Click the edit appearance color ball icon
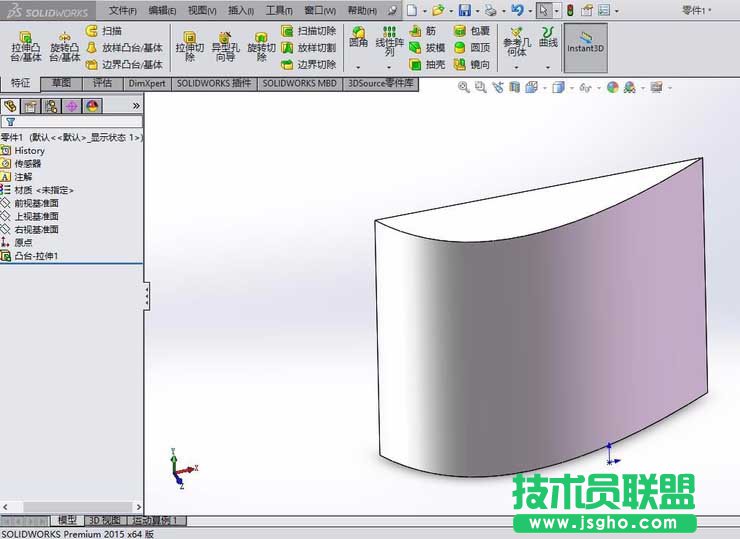This screenshot has height=539, width=740. click(x=613, y=87)
